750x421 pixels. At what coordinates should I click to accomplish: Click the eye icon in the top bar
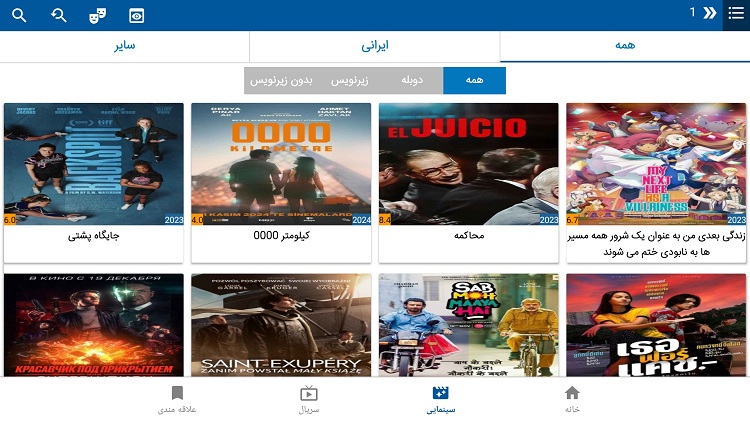136,16
